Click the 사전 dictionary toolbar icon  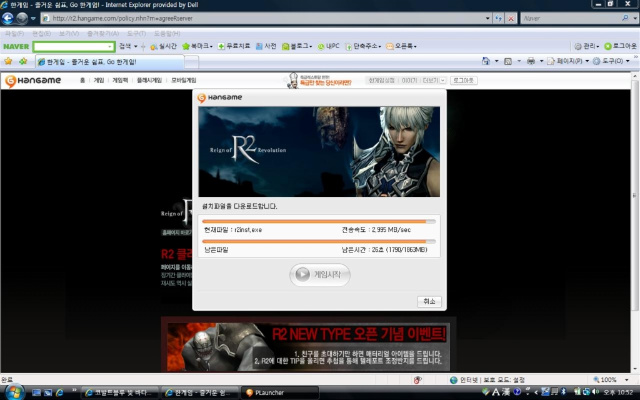point(266,47)
